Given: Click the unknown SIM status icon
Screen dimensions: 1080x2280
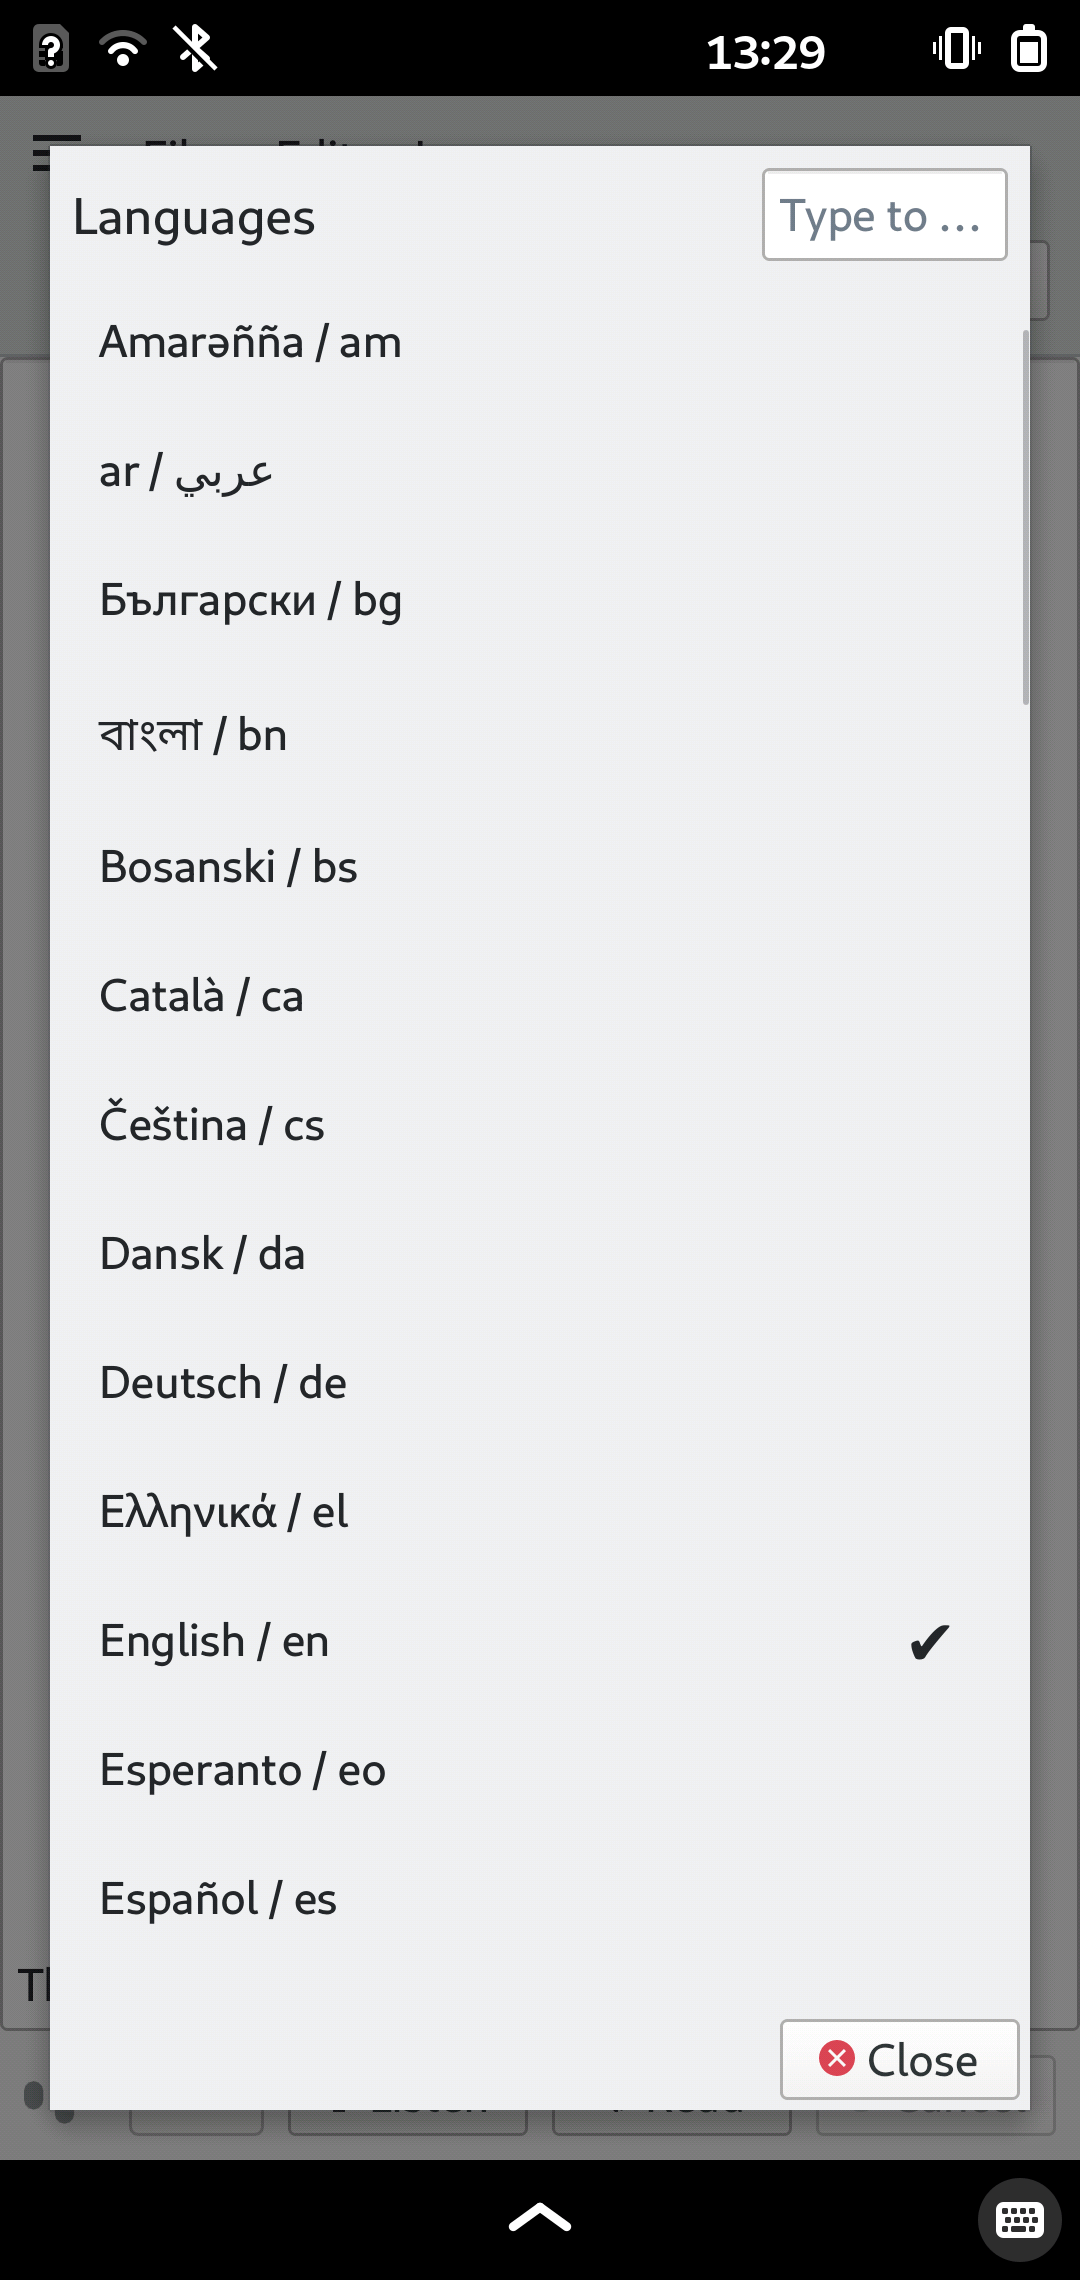Looking at the screenshot, I should (51, 48).
